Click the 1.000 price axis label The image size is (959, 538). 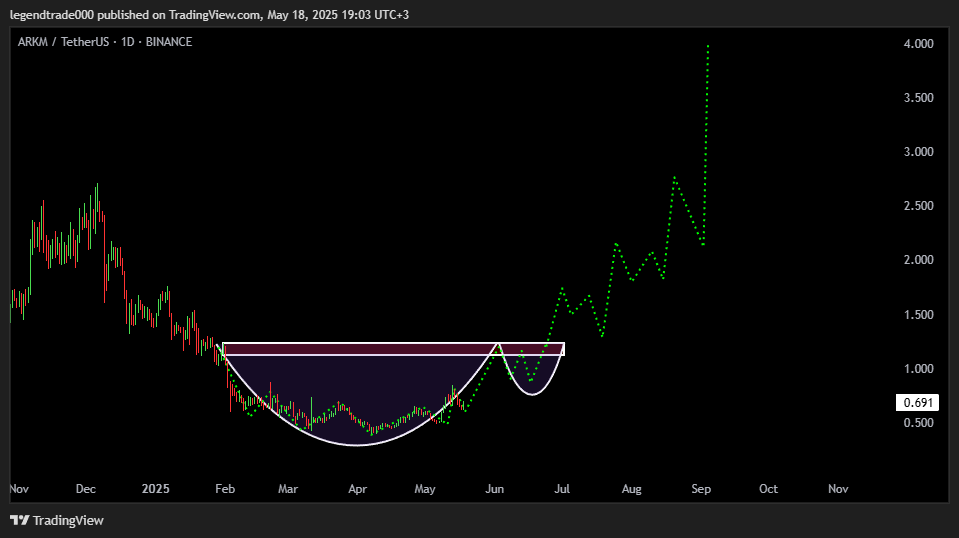(919, 369)
